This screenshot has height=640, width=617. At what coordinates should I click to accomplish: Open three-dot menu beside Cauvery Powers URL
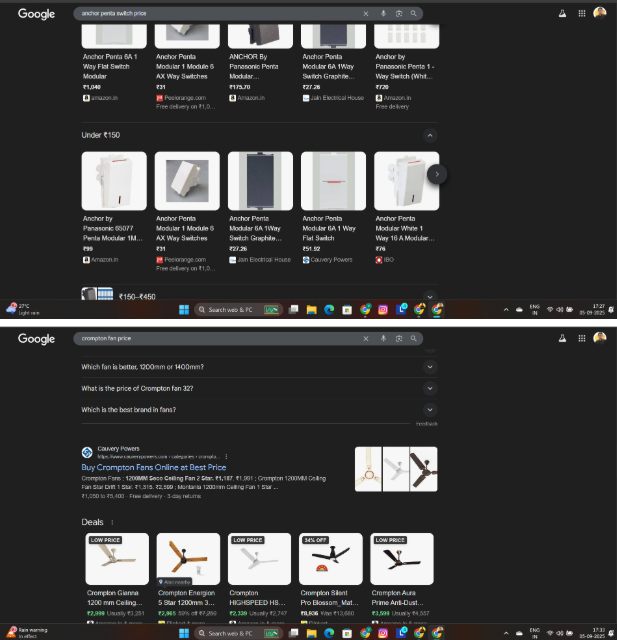226,457
